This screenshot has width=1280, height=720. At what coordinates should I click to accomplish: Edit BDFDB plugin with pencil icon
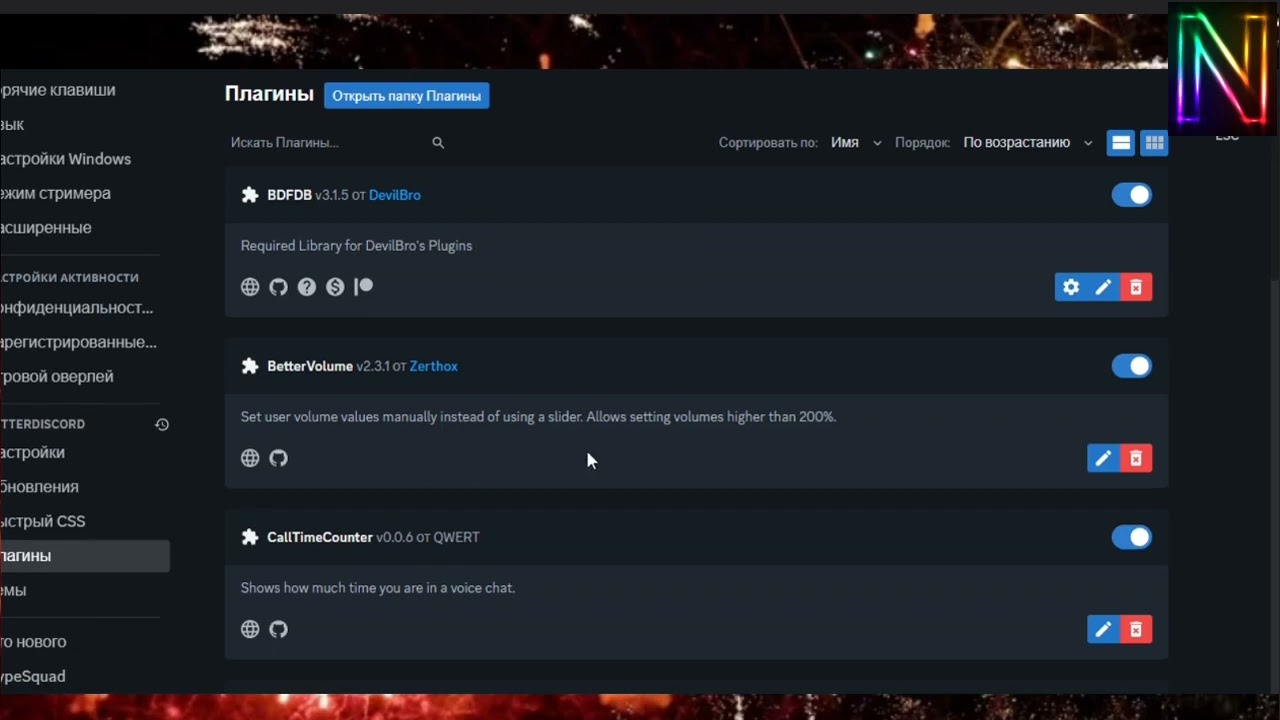1103,287
